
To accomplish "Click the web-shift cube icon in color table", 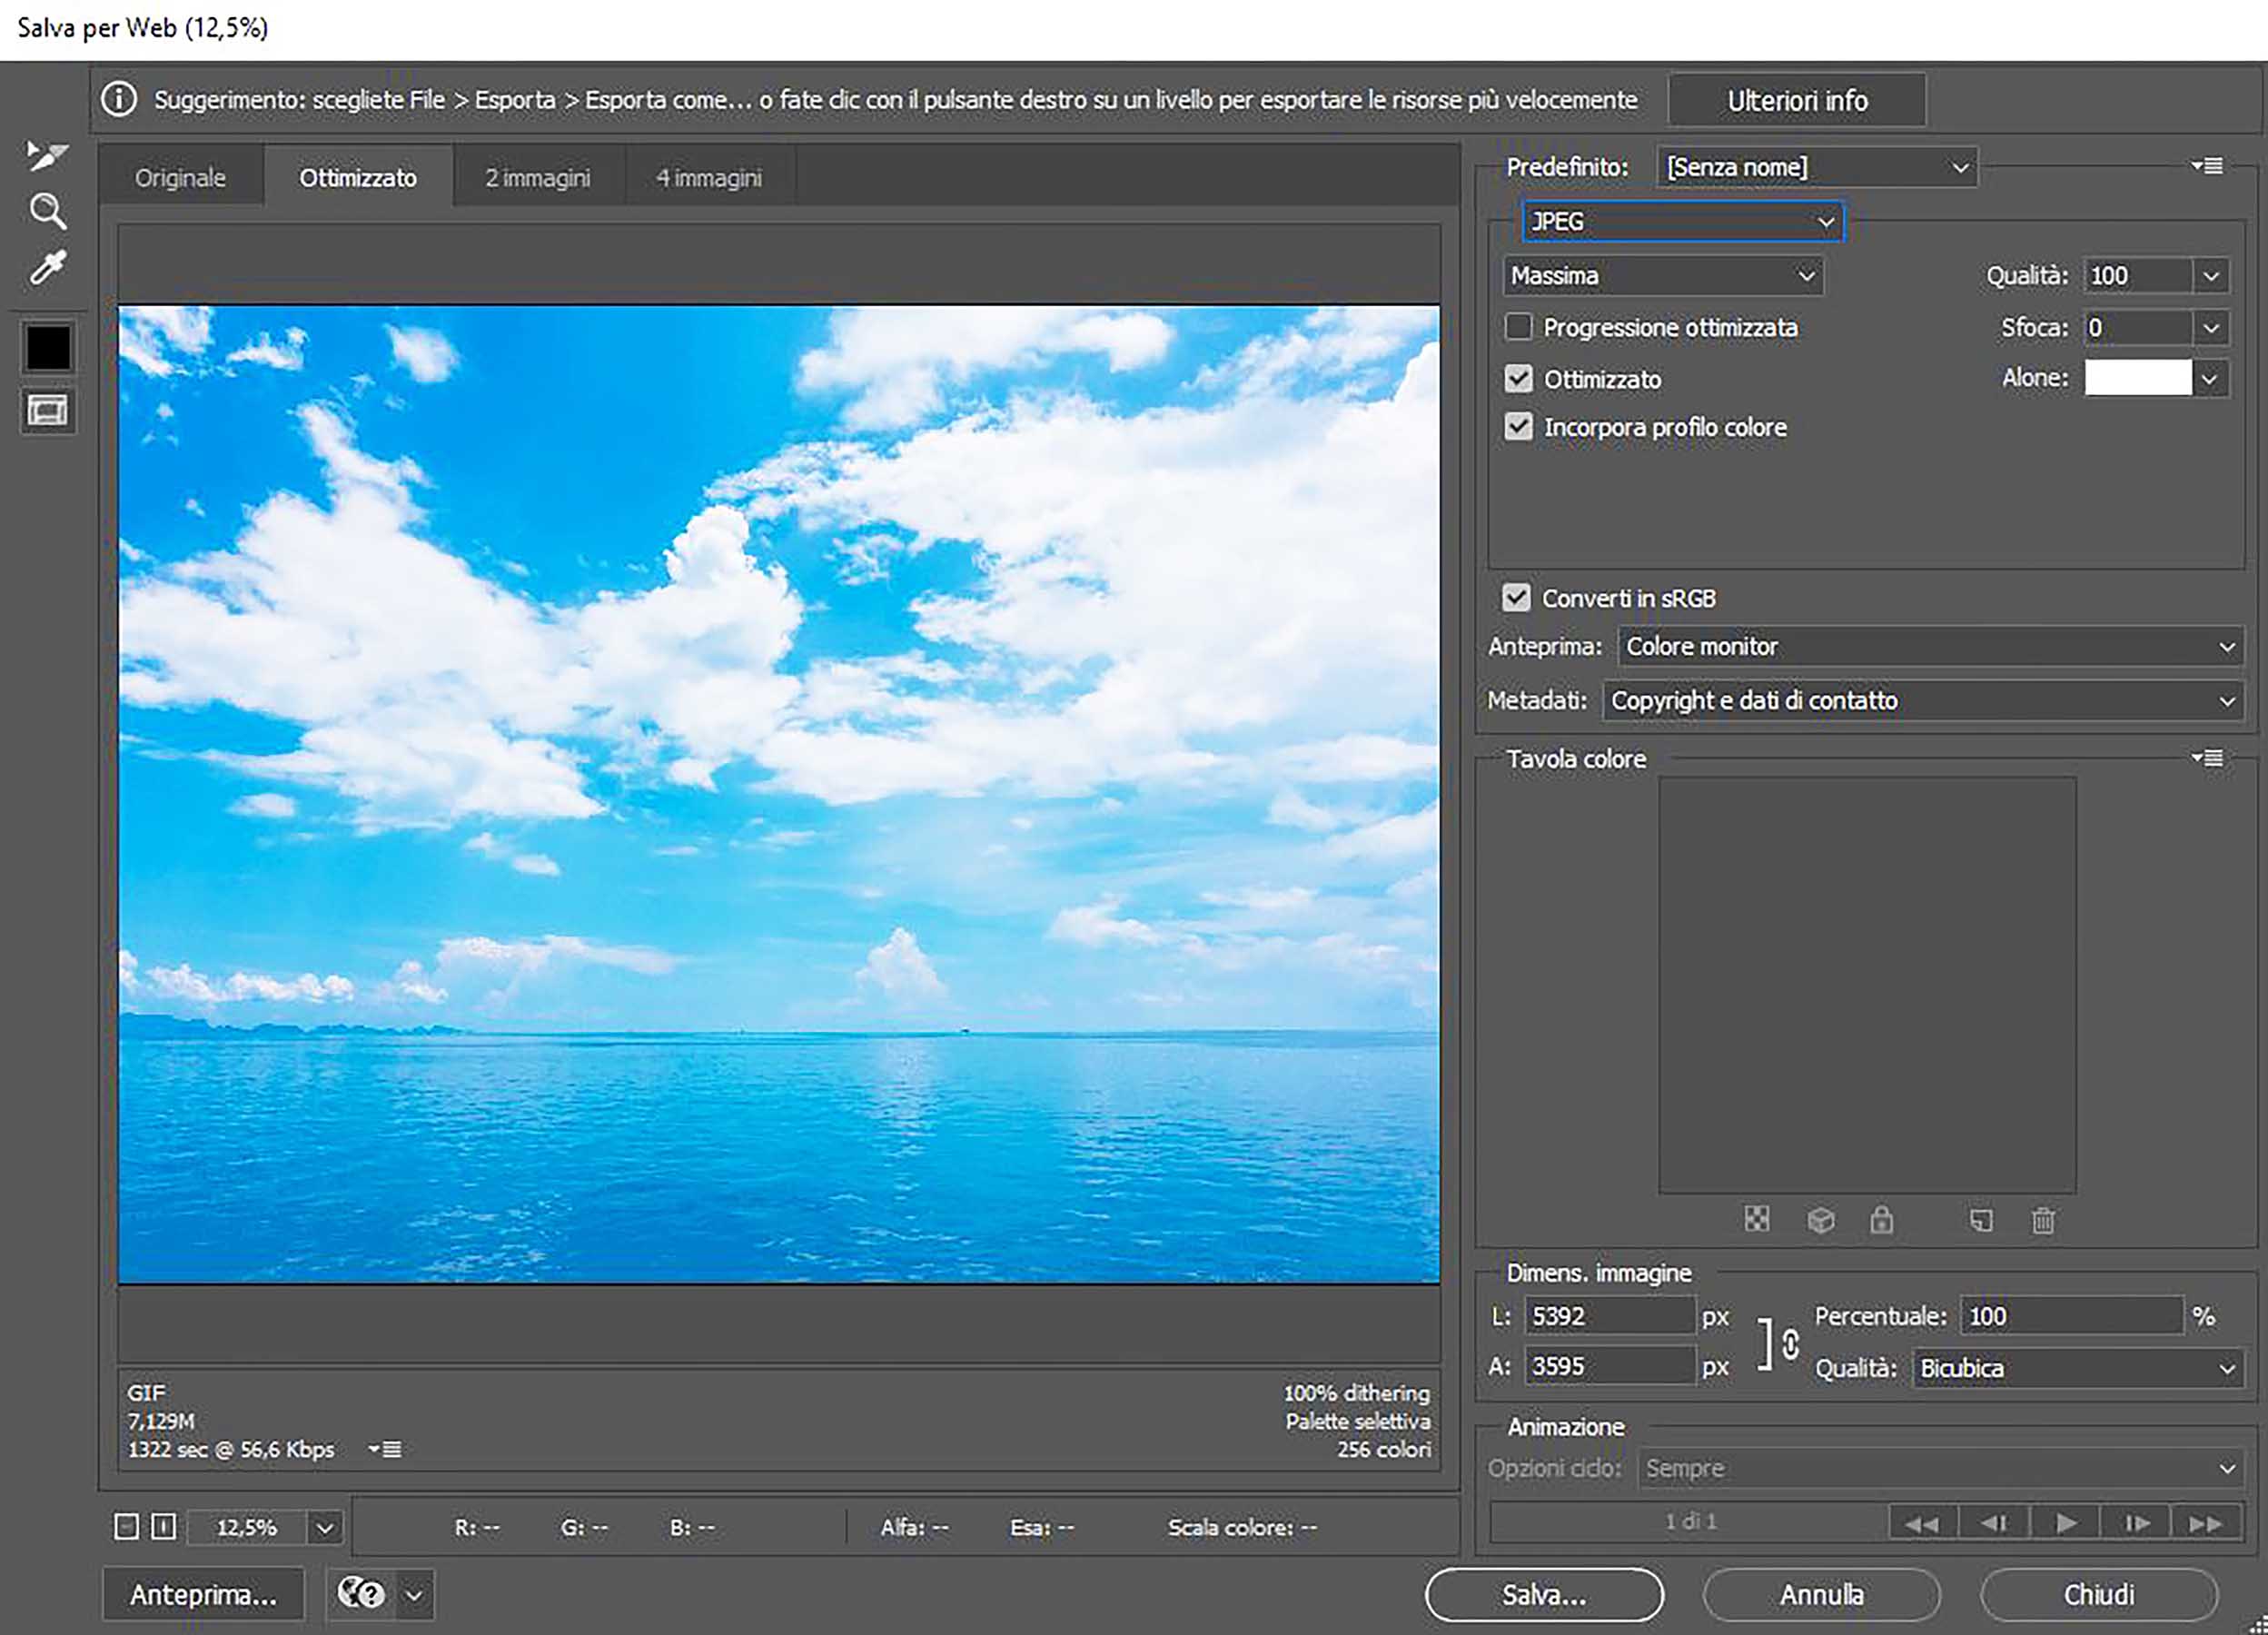I will 1821,1220.
